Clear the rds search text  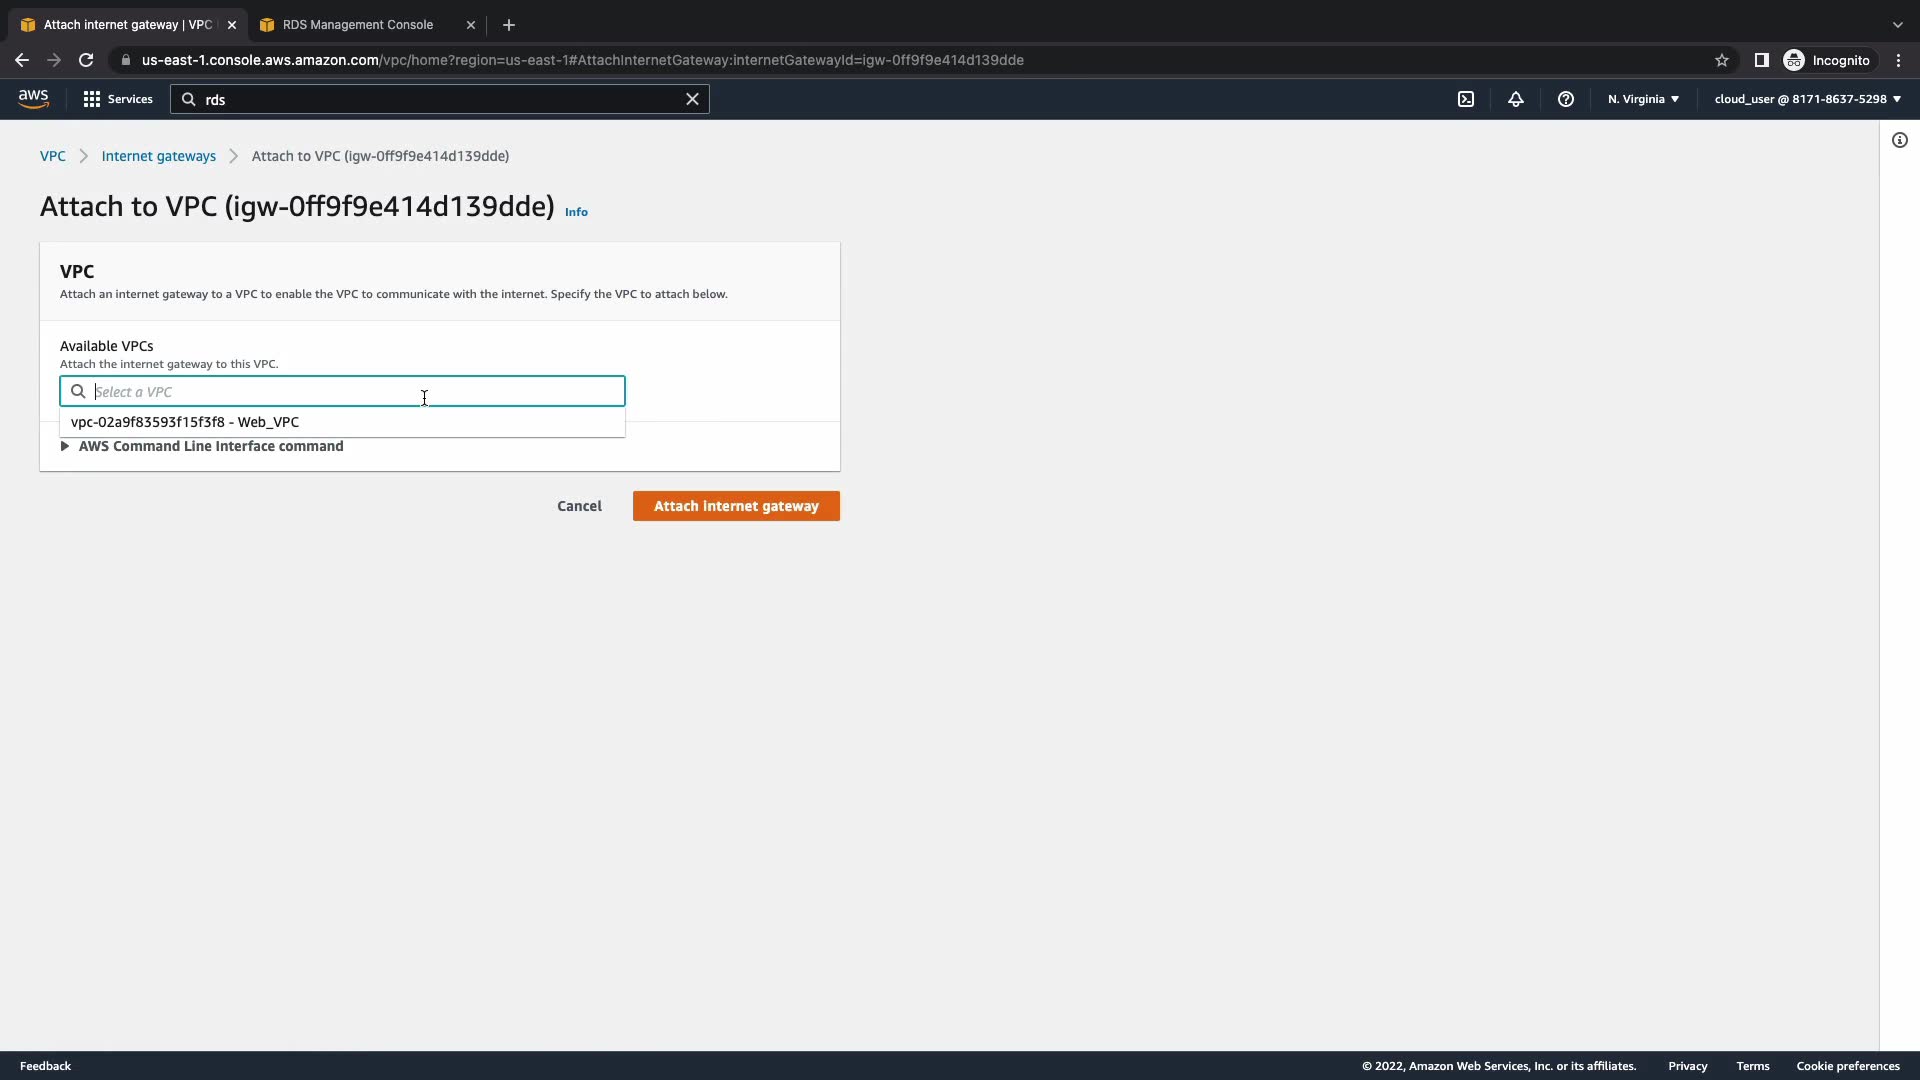click(692, 99)
